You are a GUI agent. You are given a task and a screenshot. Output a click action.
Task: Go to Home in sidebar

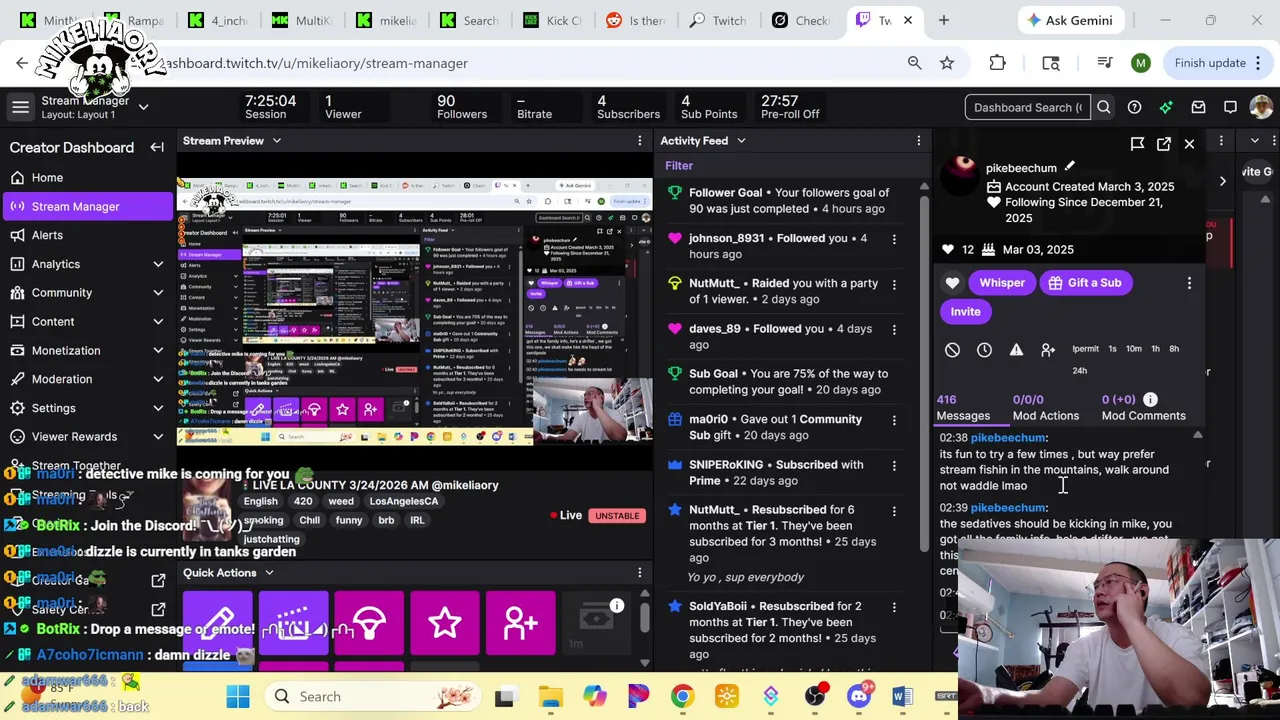[87, 178]
